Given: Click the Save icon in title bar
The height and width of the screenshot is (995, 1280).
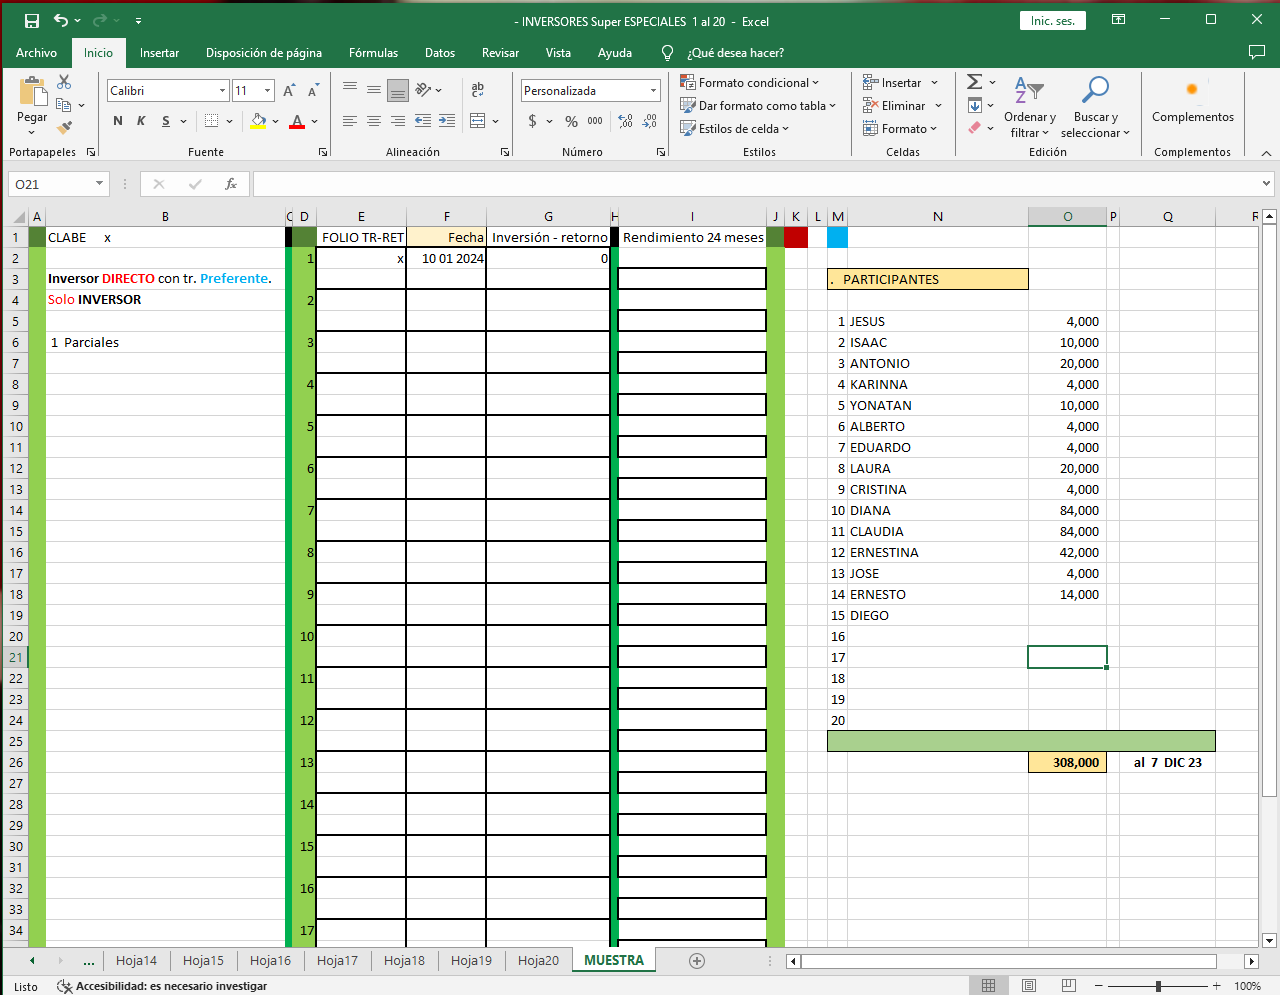Looking at the screenshot, I should click(x=32, y=21).
